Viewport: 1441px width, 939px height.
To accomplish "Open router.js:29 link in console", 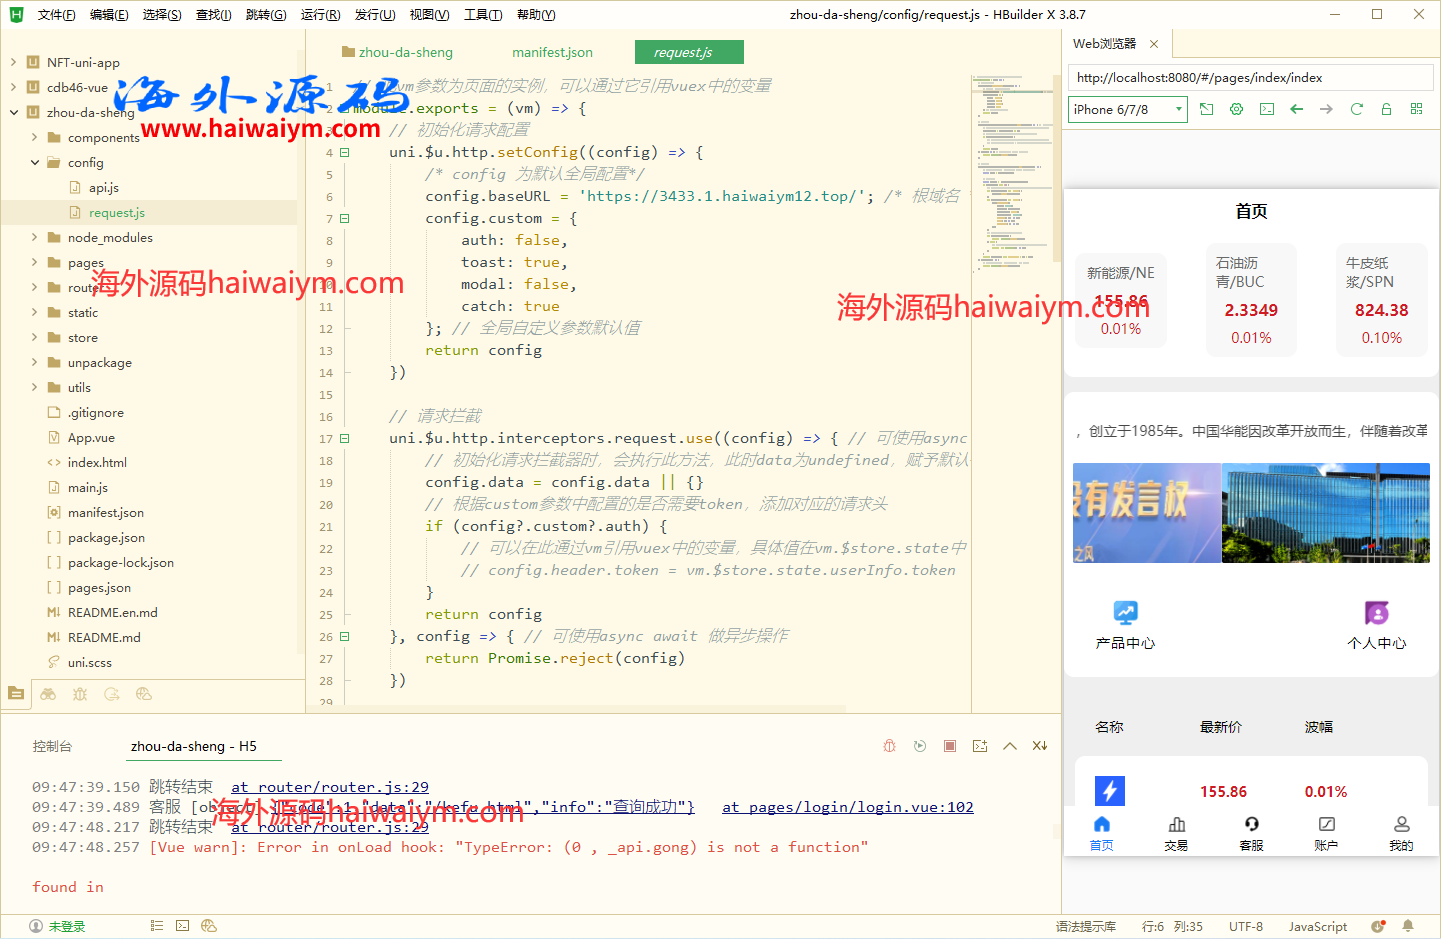I will tap(329, 787).
